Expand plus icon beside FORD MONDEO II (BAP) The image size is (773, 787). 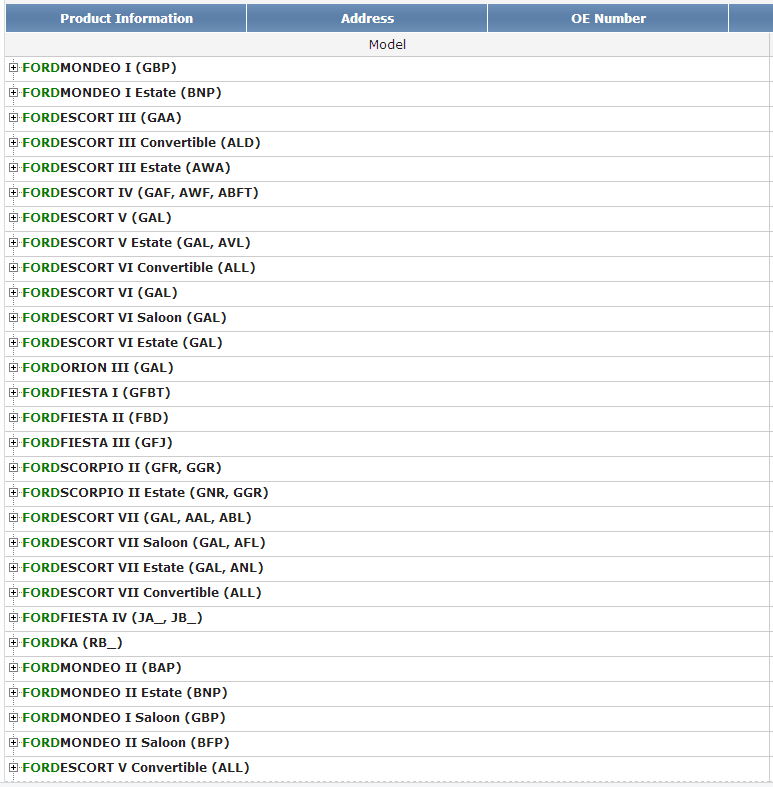coord(14,668)
